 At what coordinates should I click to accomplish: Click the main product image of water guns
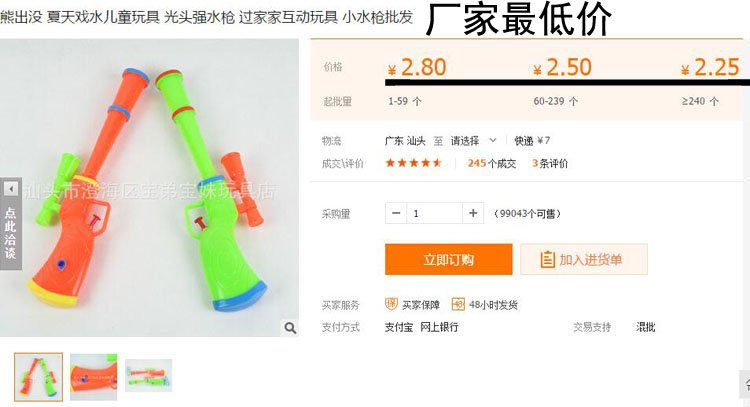pos(149,187)
